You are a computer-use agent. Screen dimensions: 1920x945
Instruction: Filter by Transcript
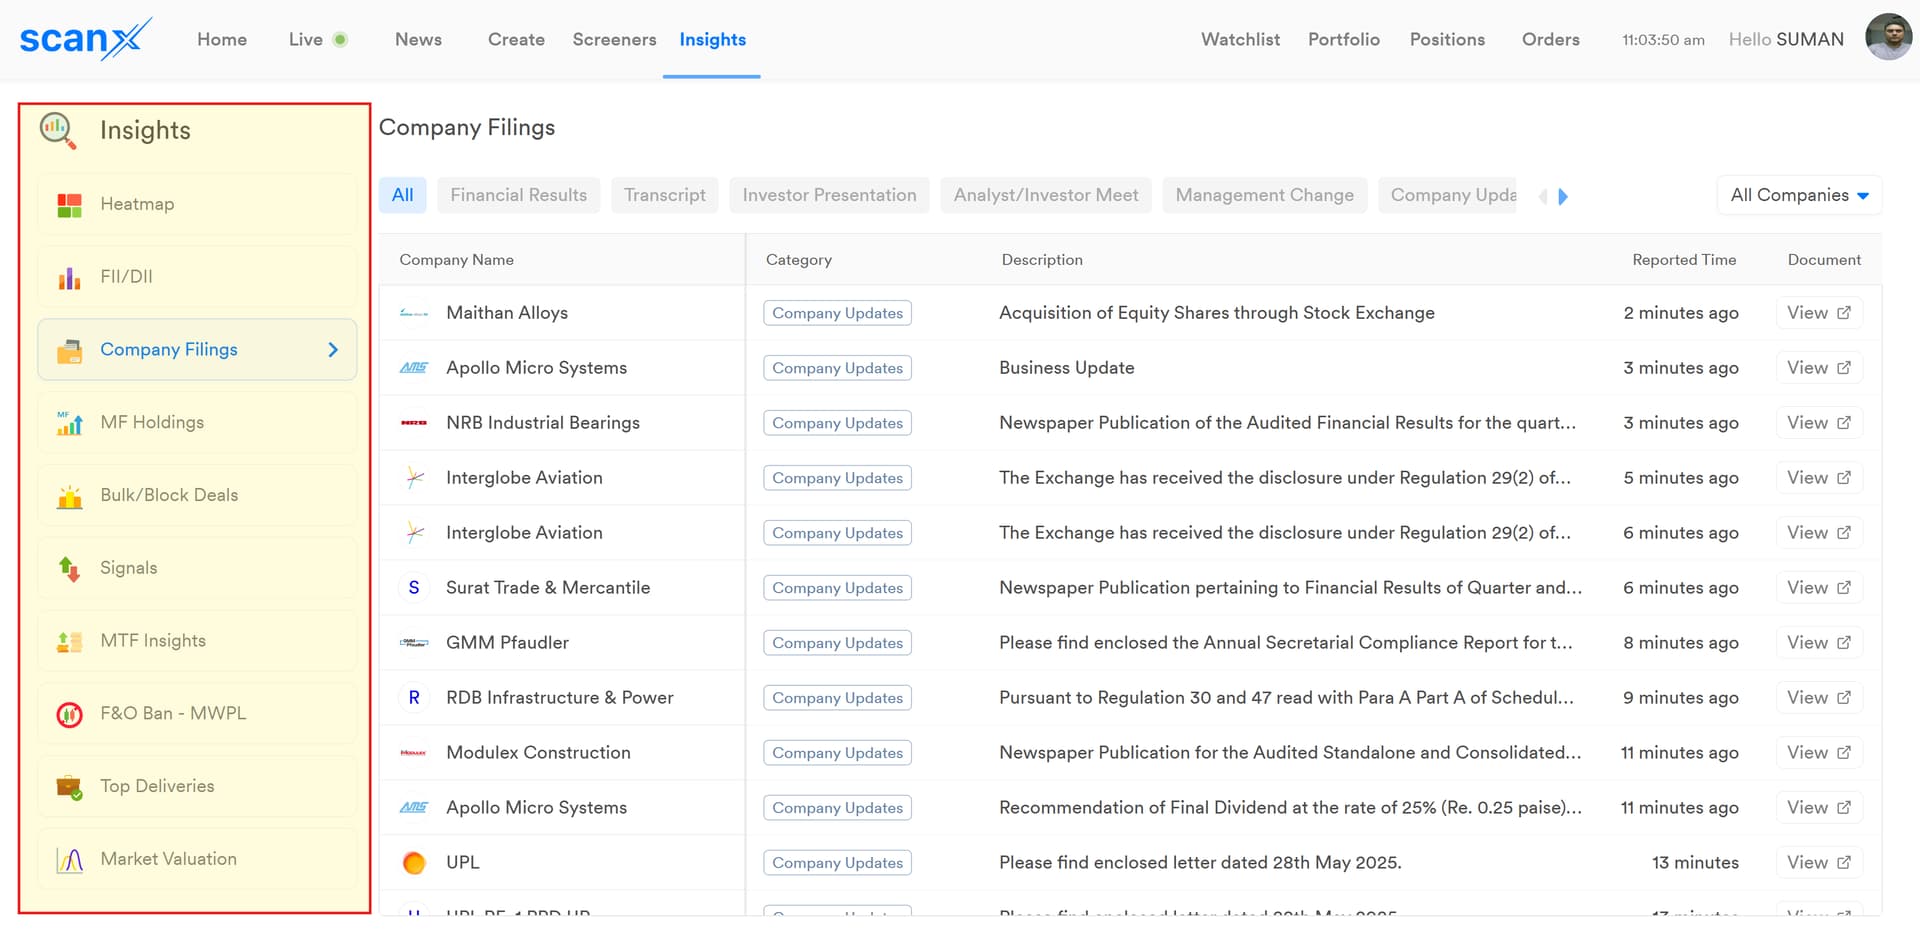pyautogui.click(x=665, y=195)
